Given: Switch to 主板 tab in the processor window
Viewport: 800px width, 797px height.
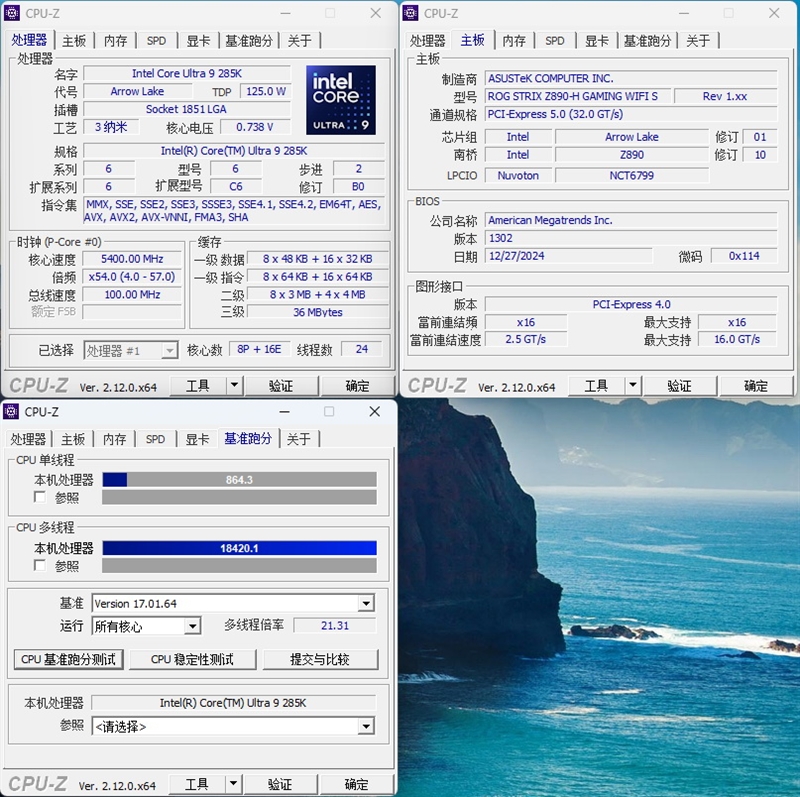Looking at the screenshot, I should pos(74,41).
